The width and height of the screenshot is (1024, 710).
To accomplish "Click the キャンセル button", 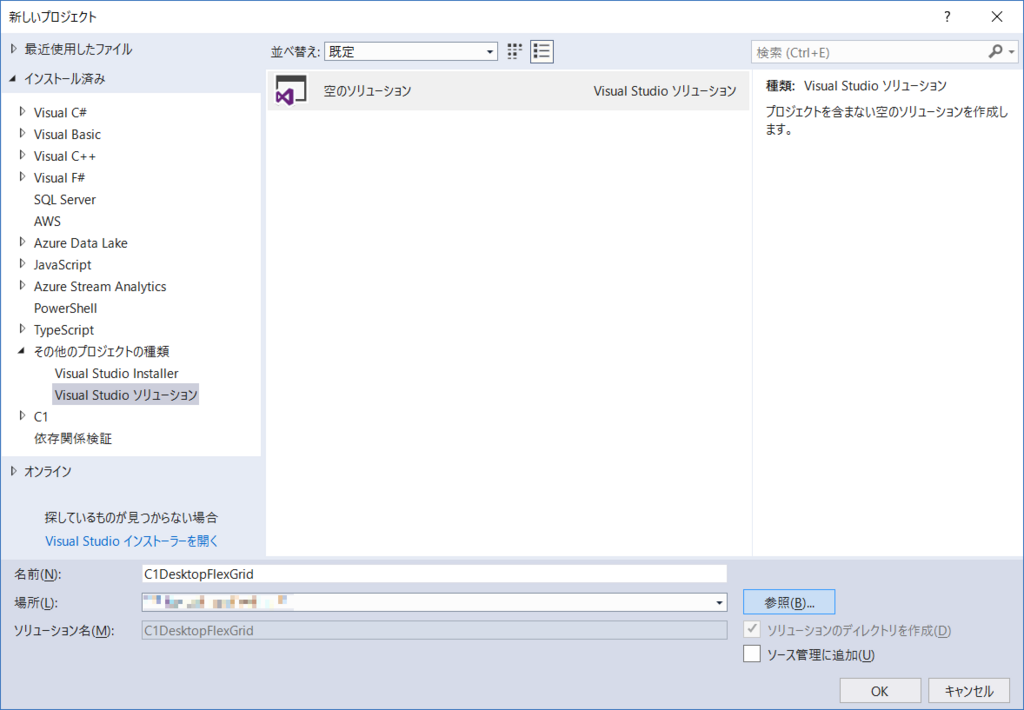I will (968, 690).
